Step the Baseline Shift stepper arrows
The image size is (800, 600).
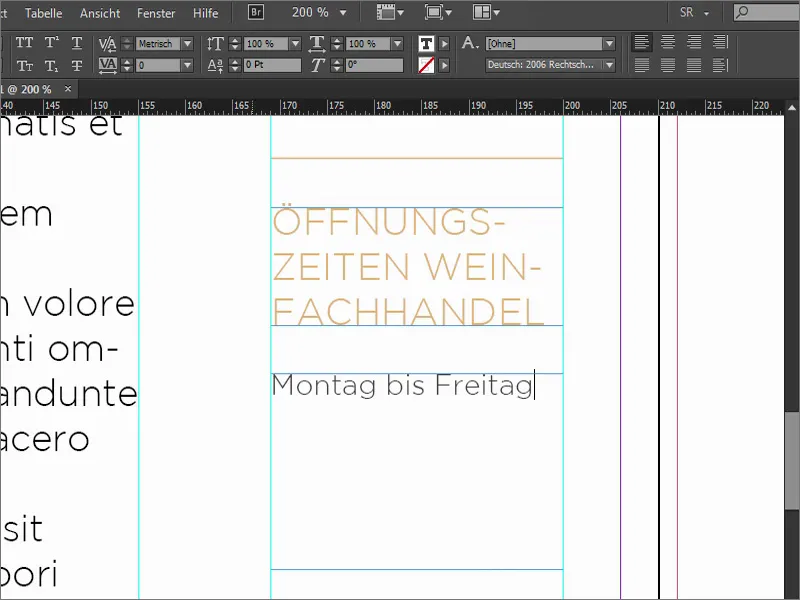tap(235, 65)
